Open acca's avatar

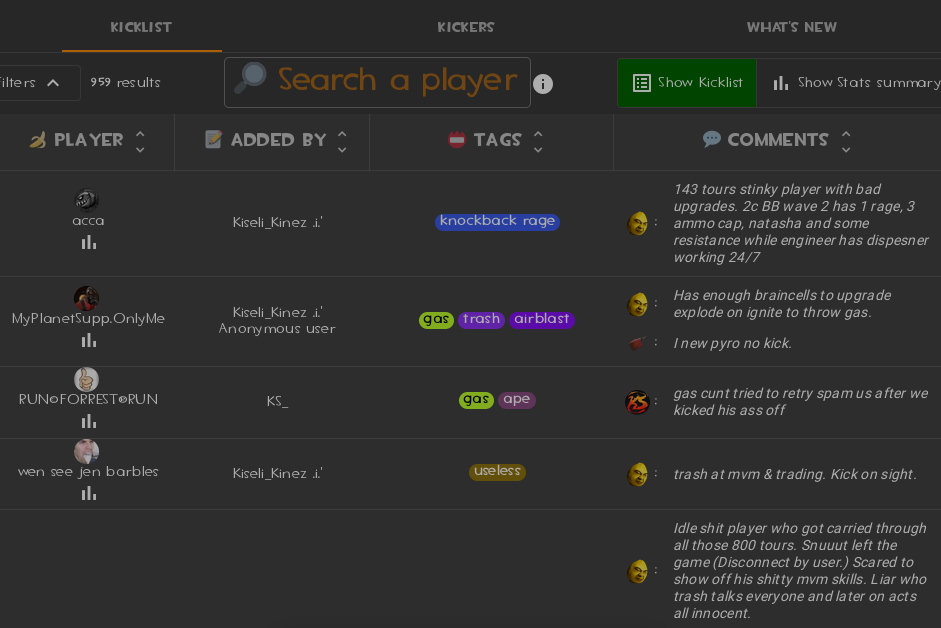coord(86,200)
